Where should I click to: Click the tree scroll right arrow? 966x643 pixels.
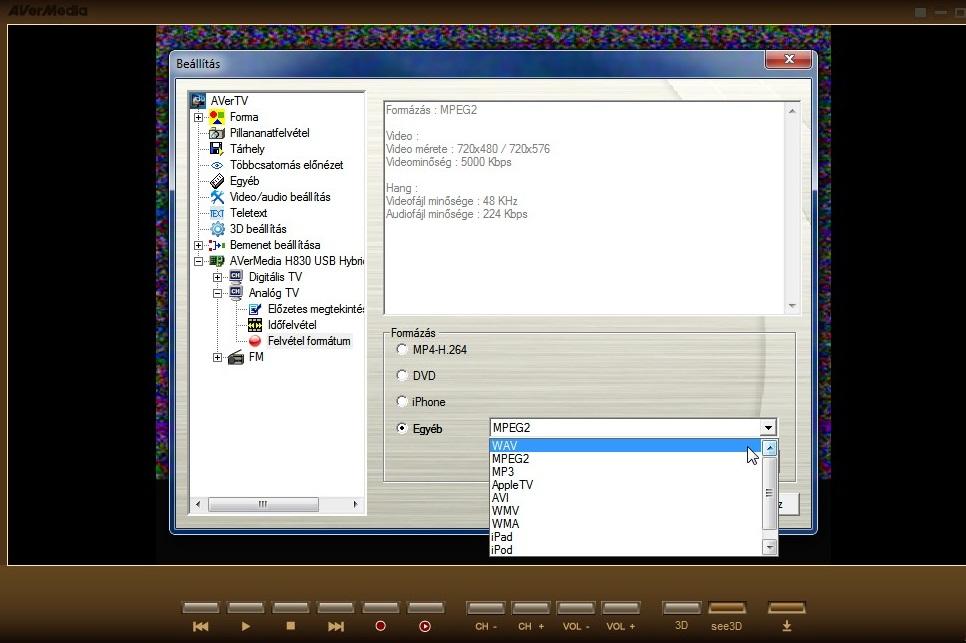point(355,504)
